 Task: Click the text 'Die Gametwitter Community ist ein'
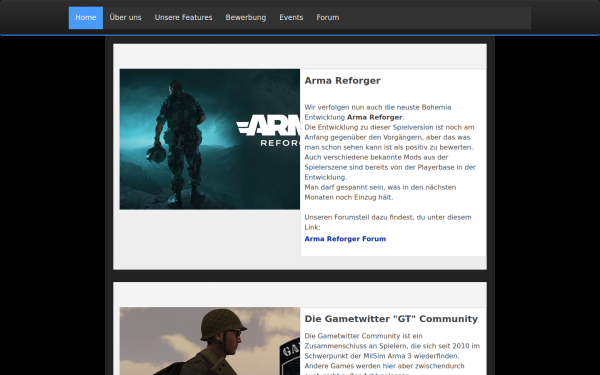[364, 336]
